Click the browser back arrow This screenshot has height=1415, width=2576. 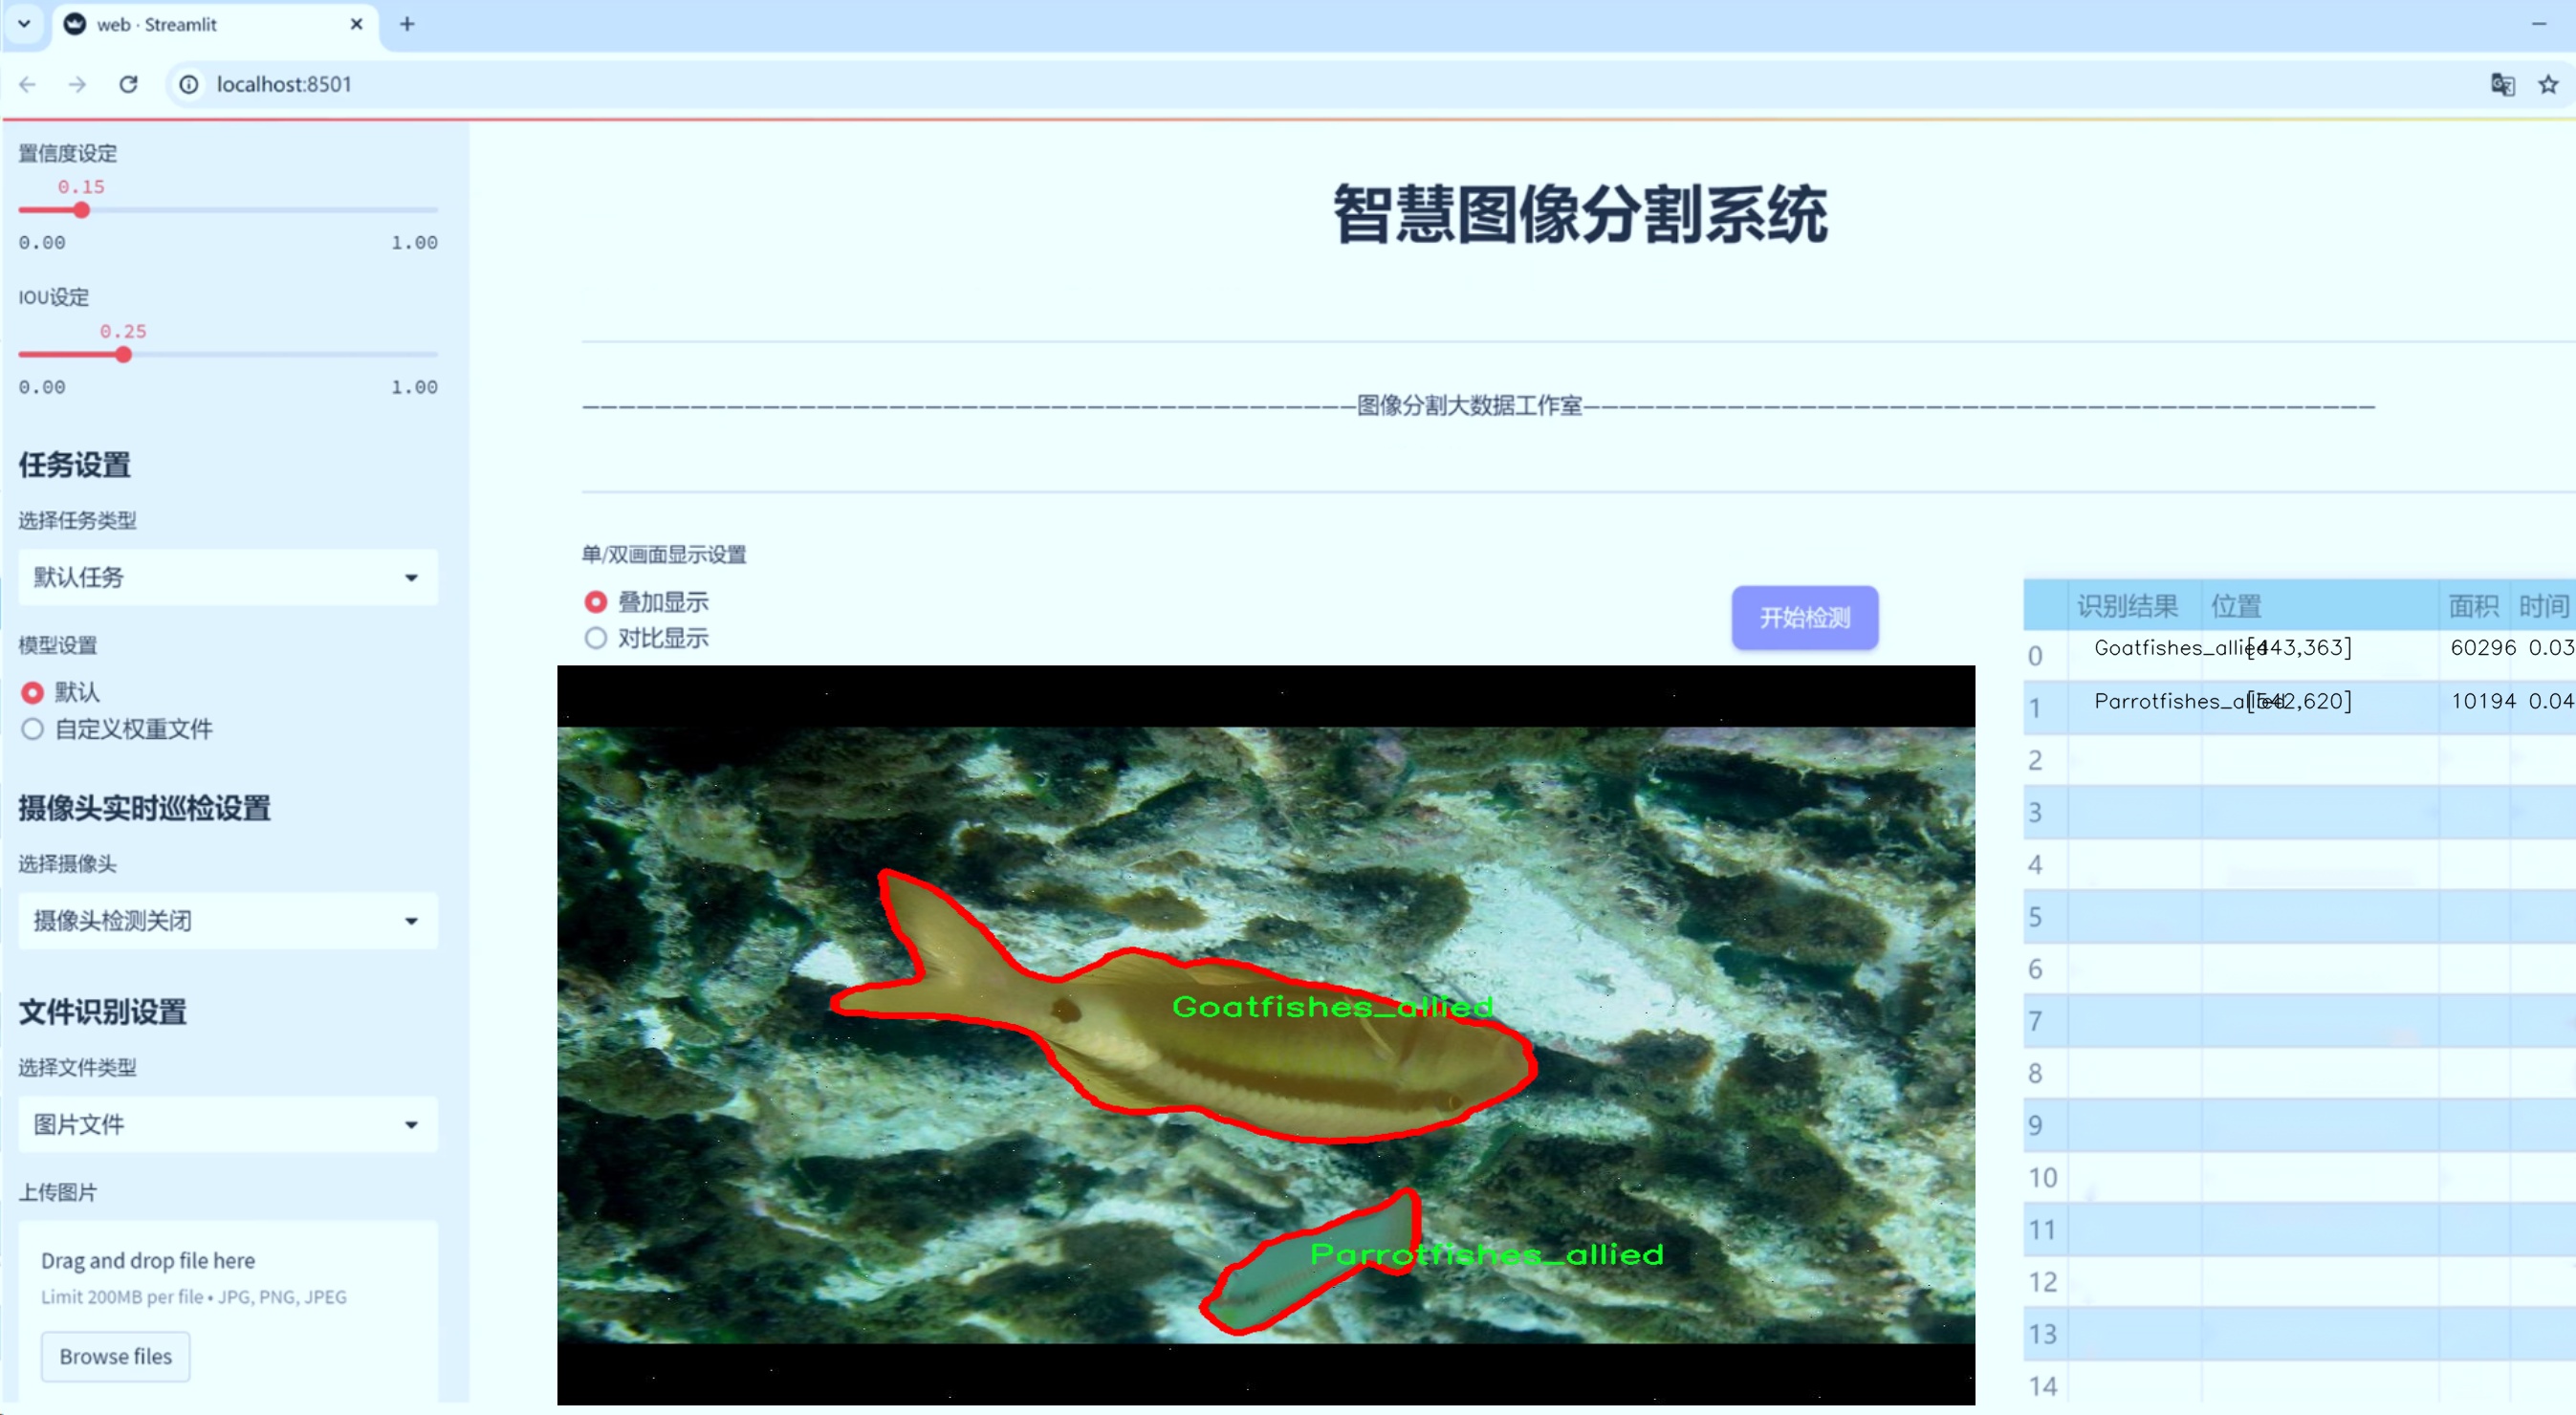click(28, 85)
